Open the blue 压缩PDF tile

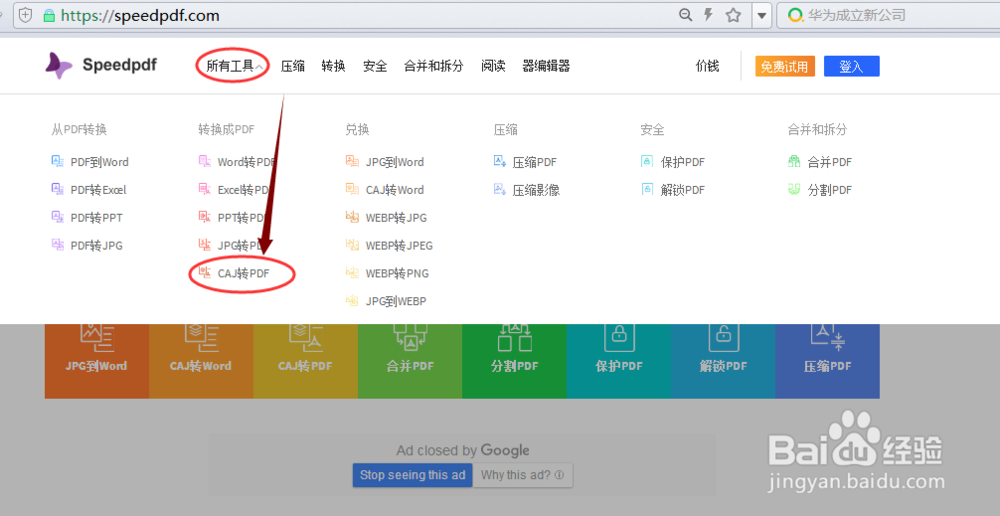click(x=828, y=360)
